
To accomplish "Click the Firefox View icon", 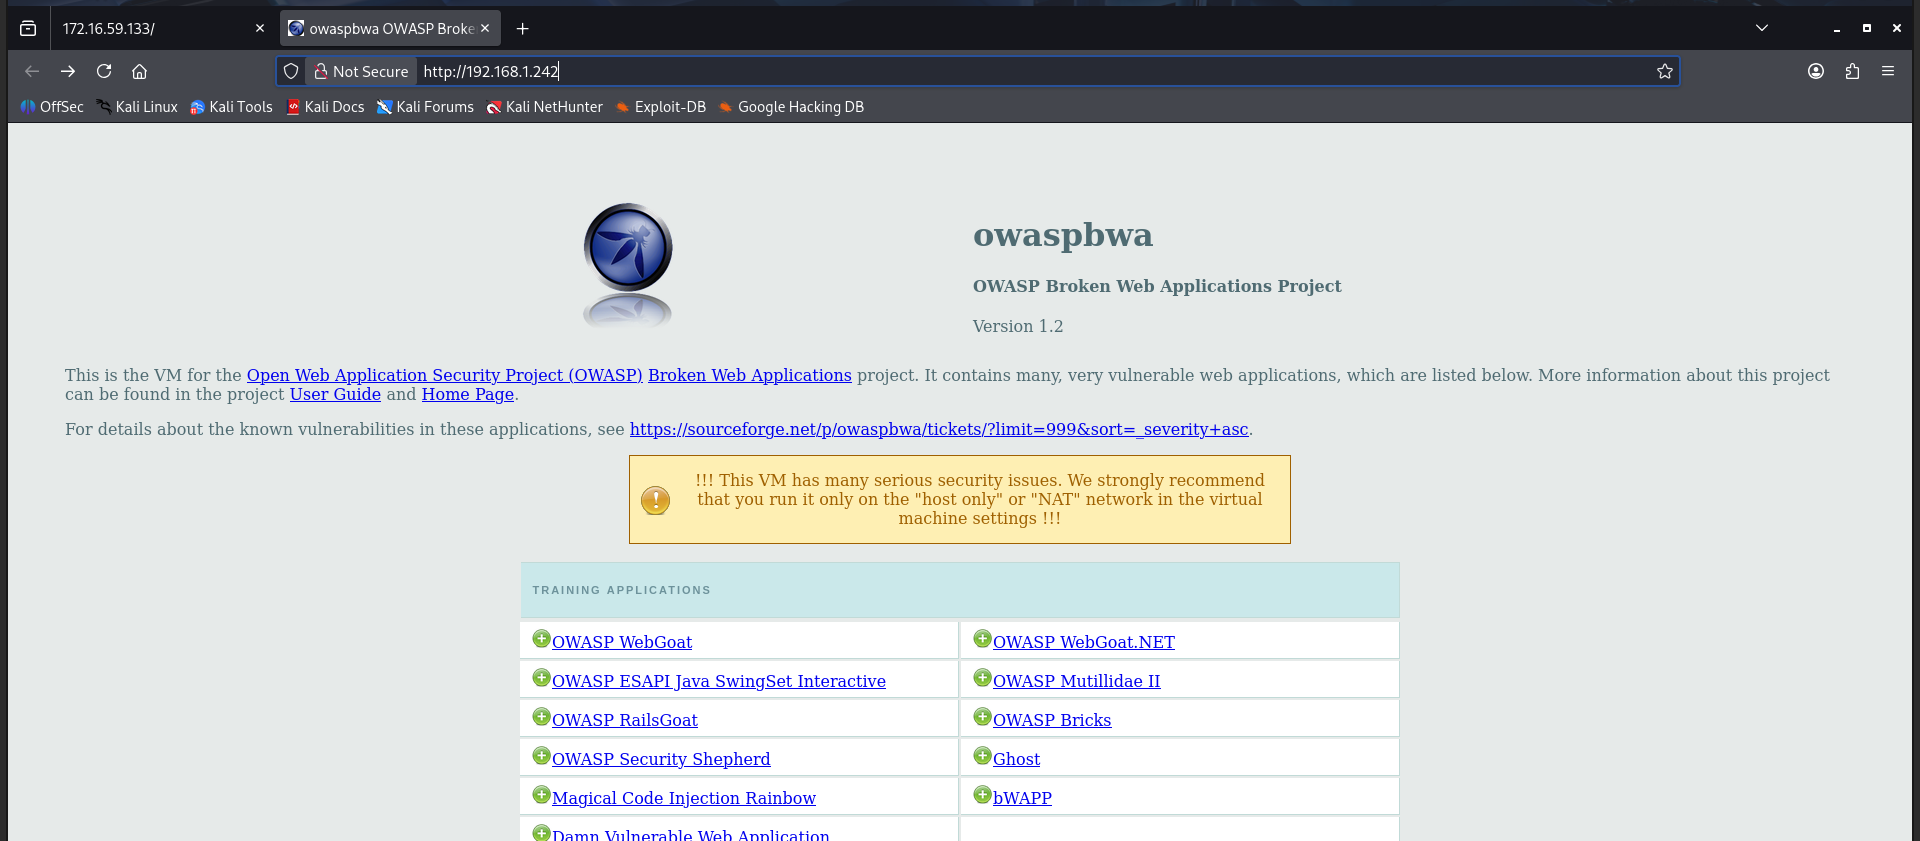I will [x=28, y=28].
